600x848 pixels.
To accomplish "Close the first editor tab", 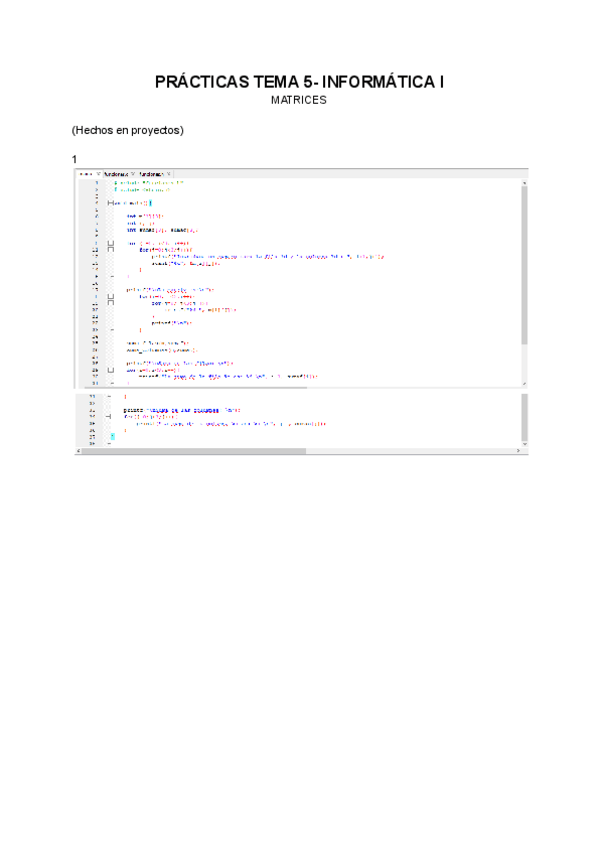I will (x=98, y=174).
